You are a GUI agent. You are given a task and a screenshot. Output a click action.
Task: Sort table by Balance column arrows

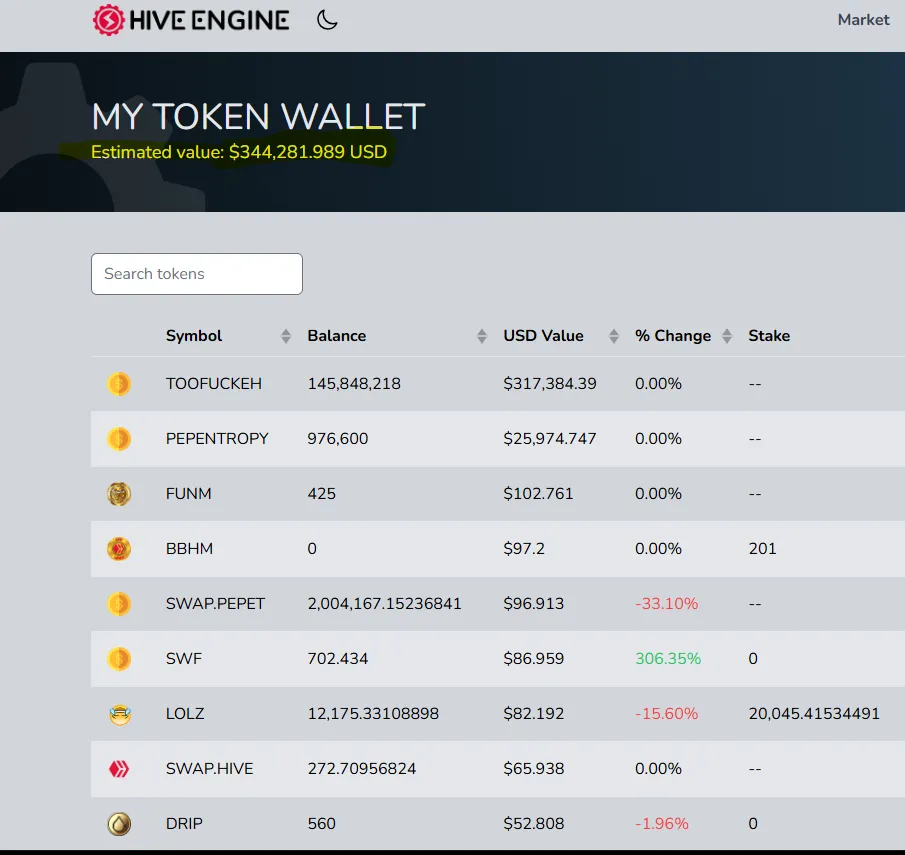pos(482,336)
